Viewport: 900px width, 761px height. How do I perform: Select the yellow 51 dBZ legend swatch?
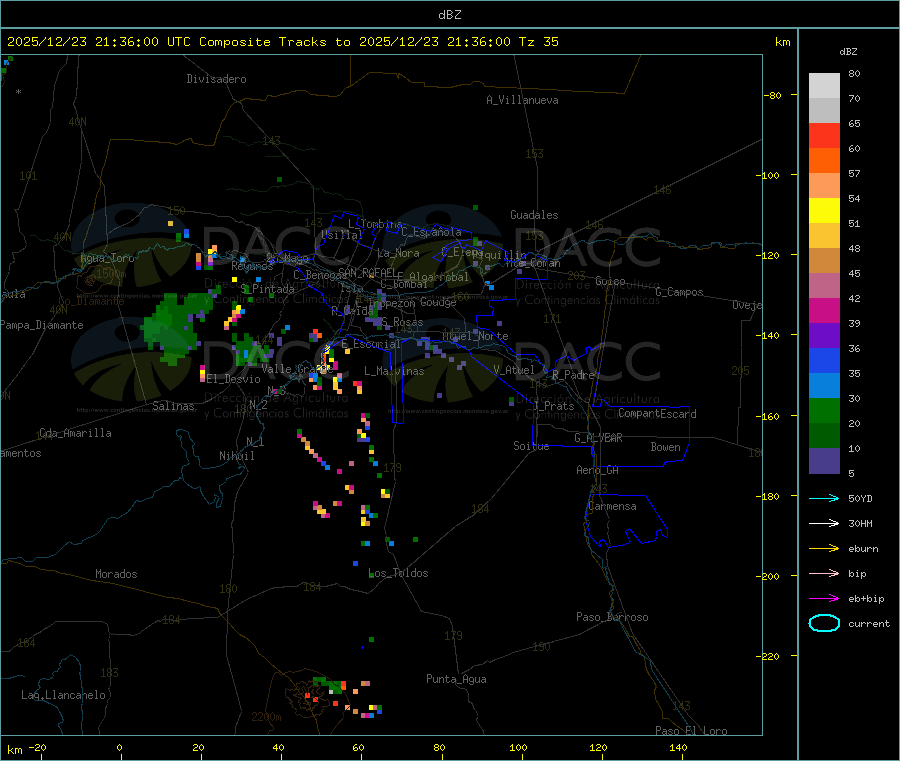coord(824,211)
